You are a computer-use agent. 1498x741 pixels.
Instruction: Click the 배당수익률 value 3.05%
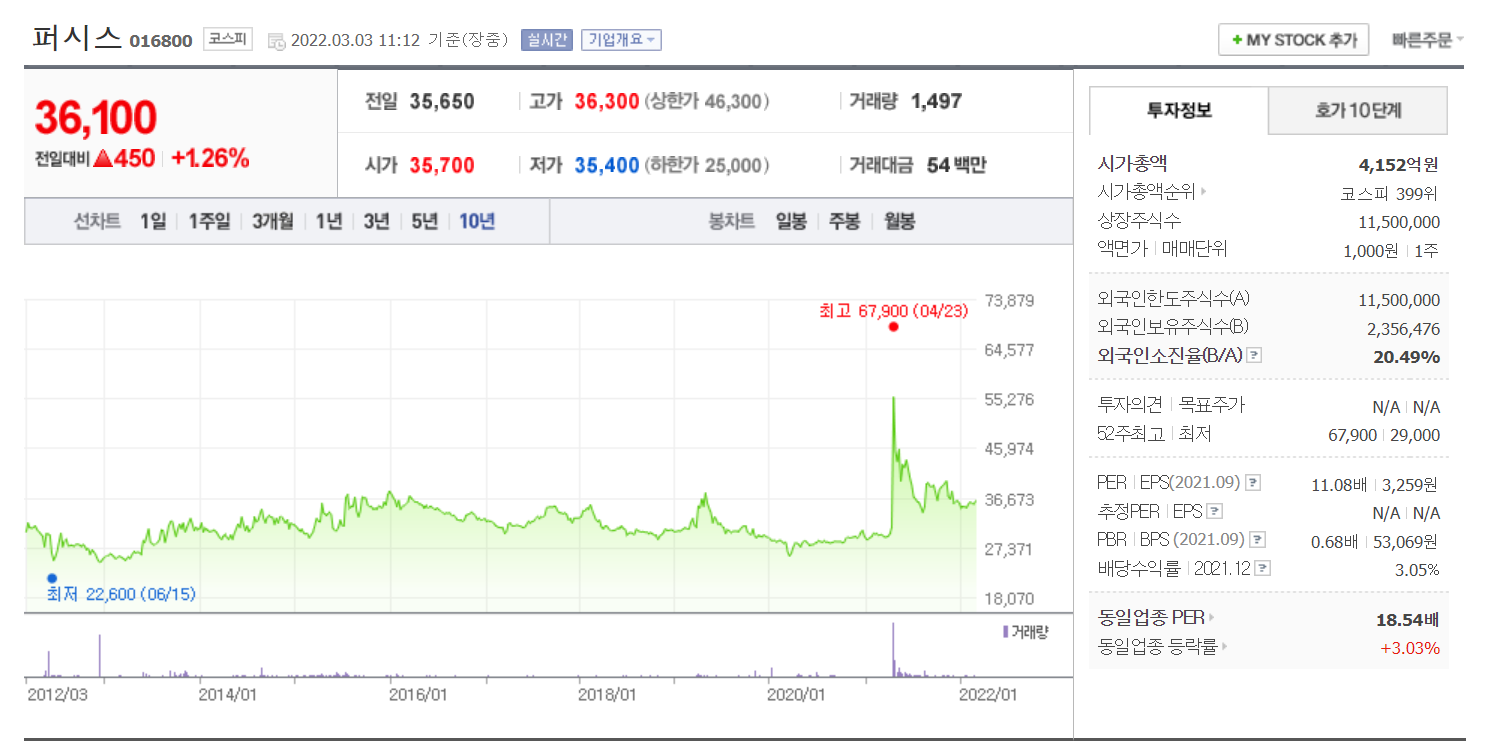click(1416, 570)
